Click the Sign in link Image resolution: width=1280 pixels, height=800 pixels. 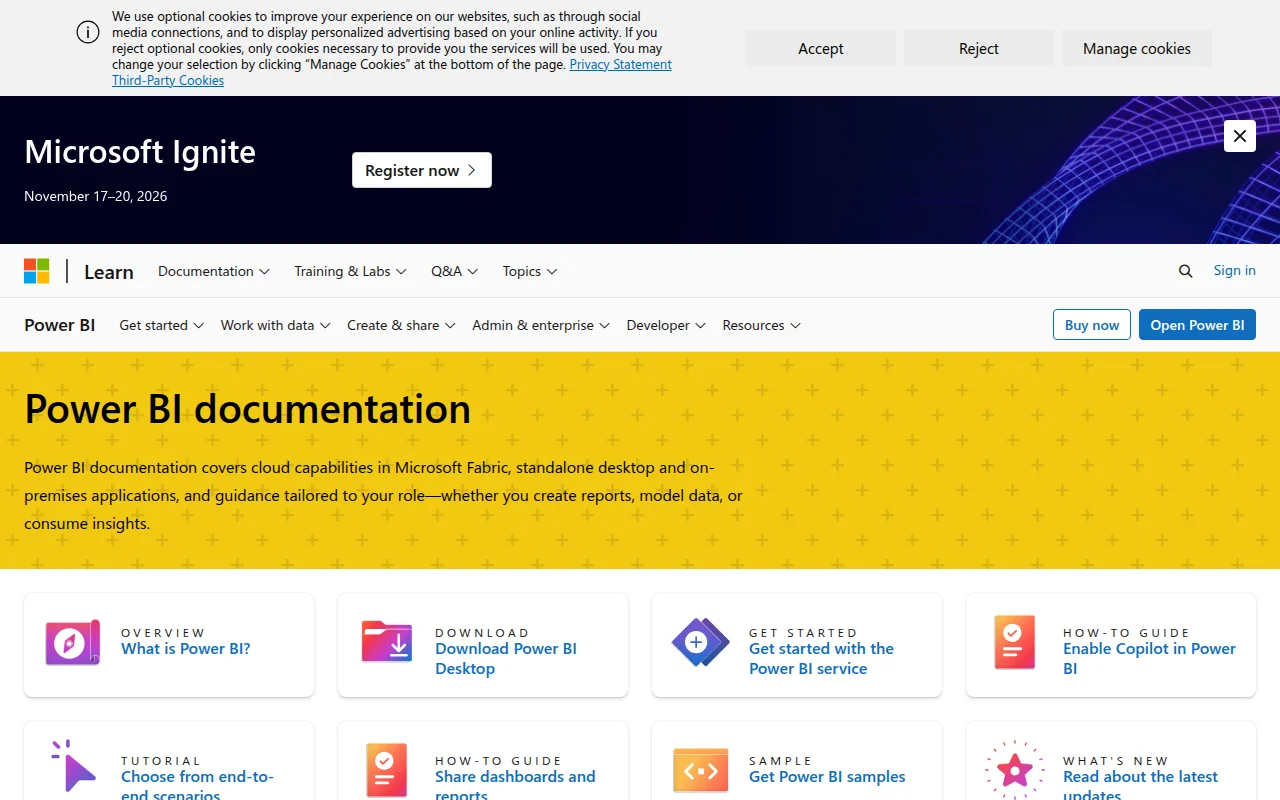click(x=1235, y=270)
